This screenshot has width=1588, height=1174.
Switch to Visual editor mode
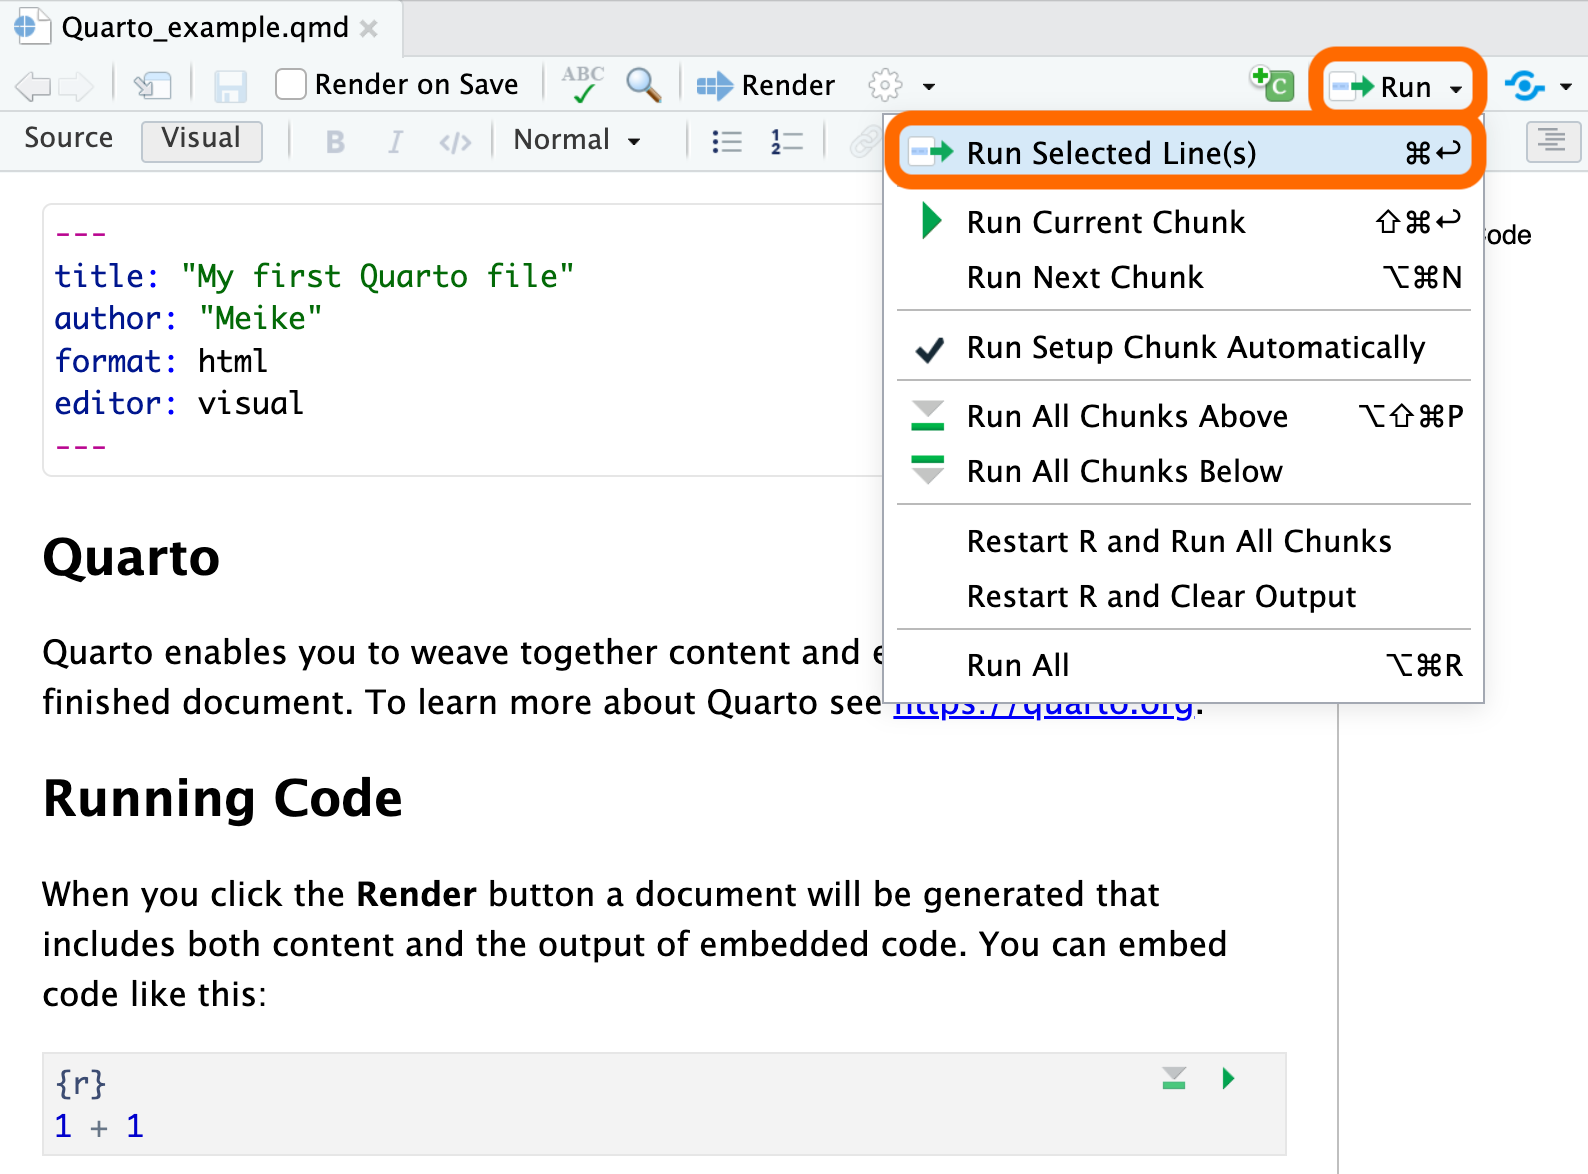click(x=201, y=138)
